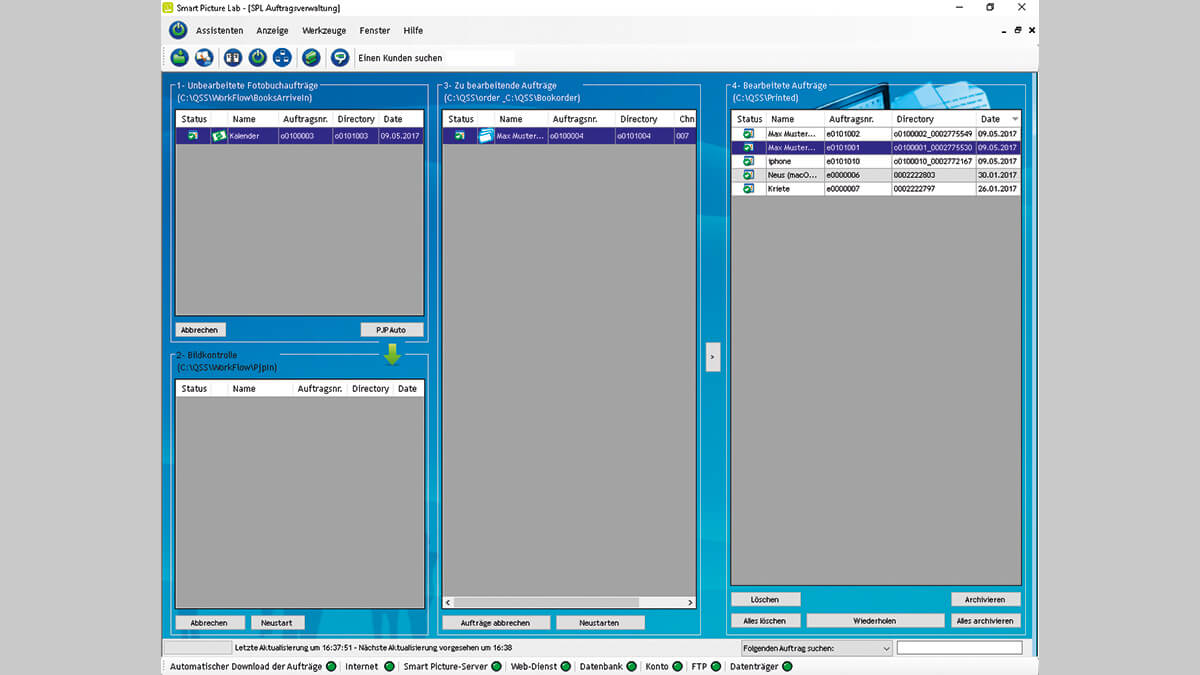The image size is (1200, 675).
Task: Click the status icon for order e0000006
Action: (747, 175)
